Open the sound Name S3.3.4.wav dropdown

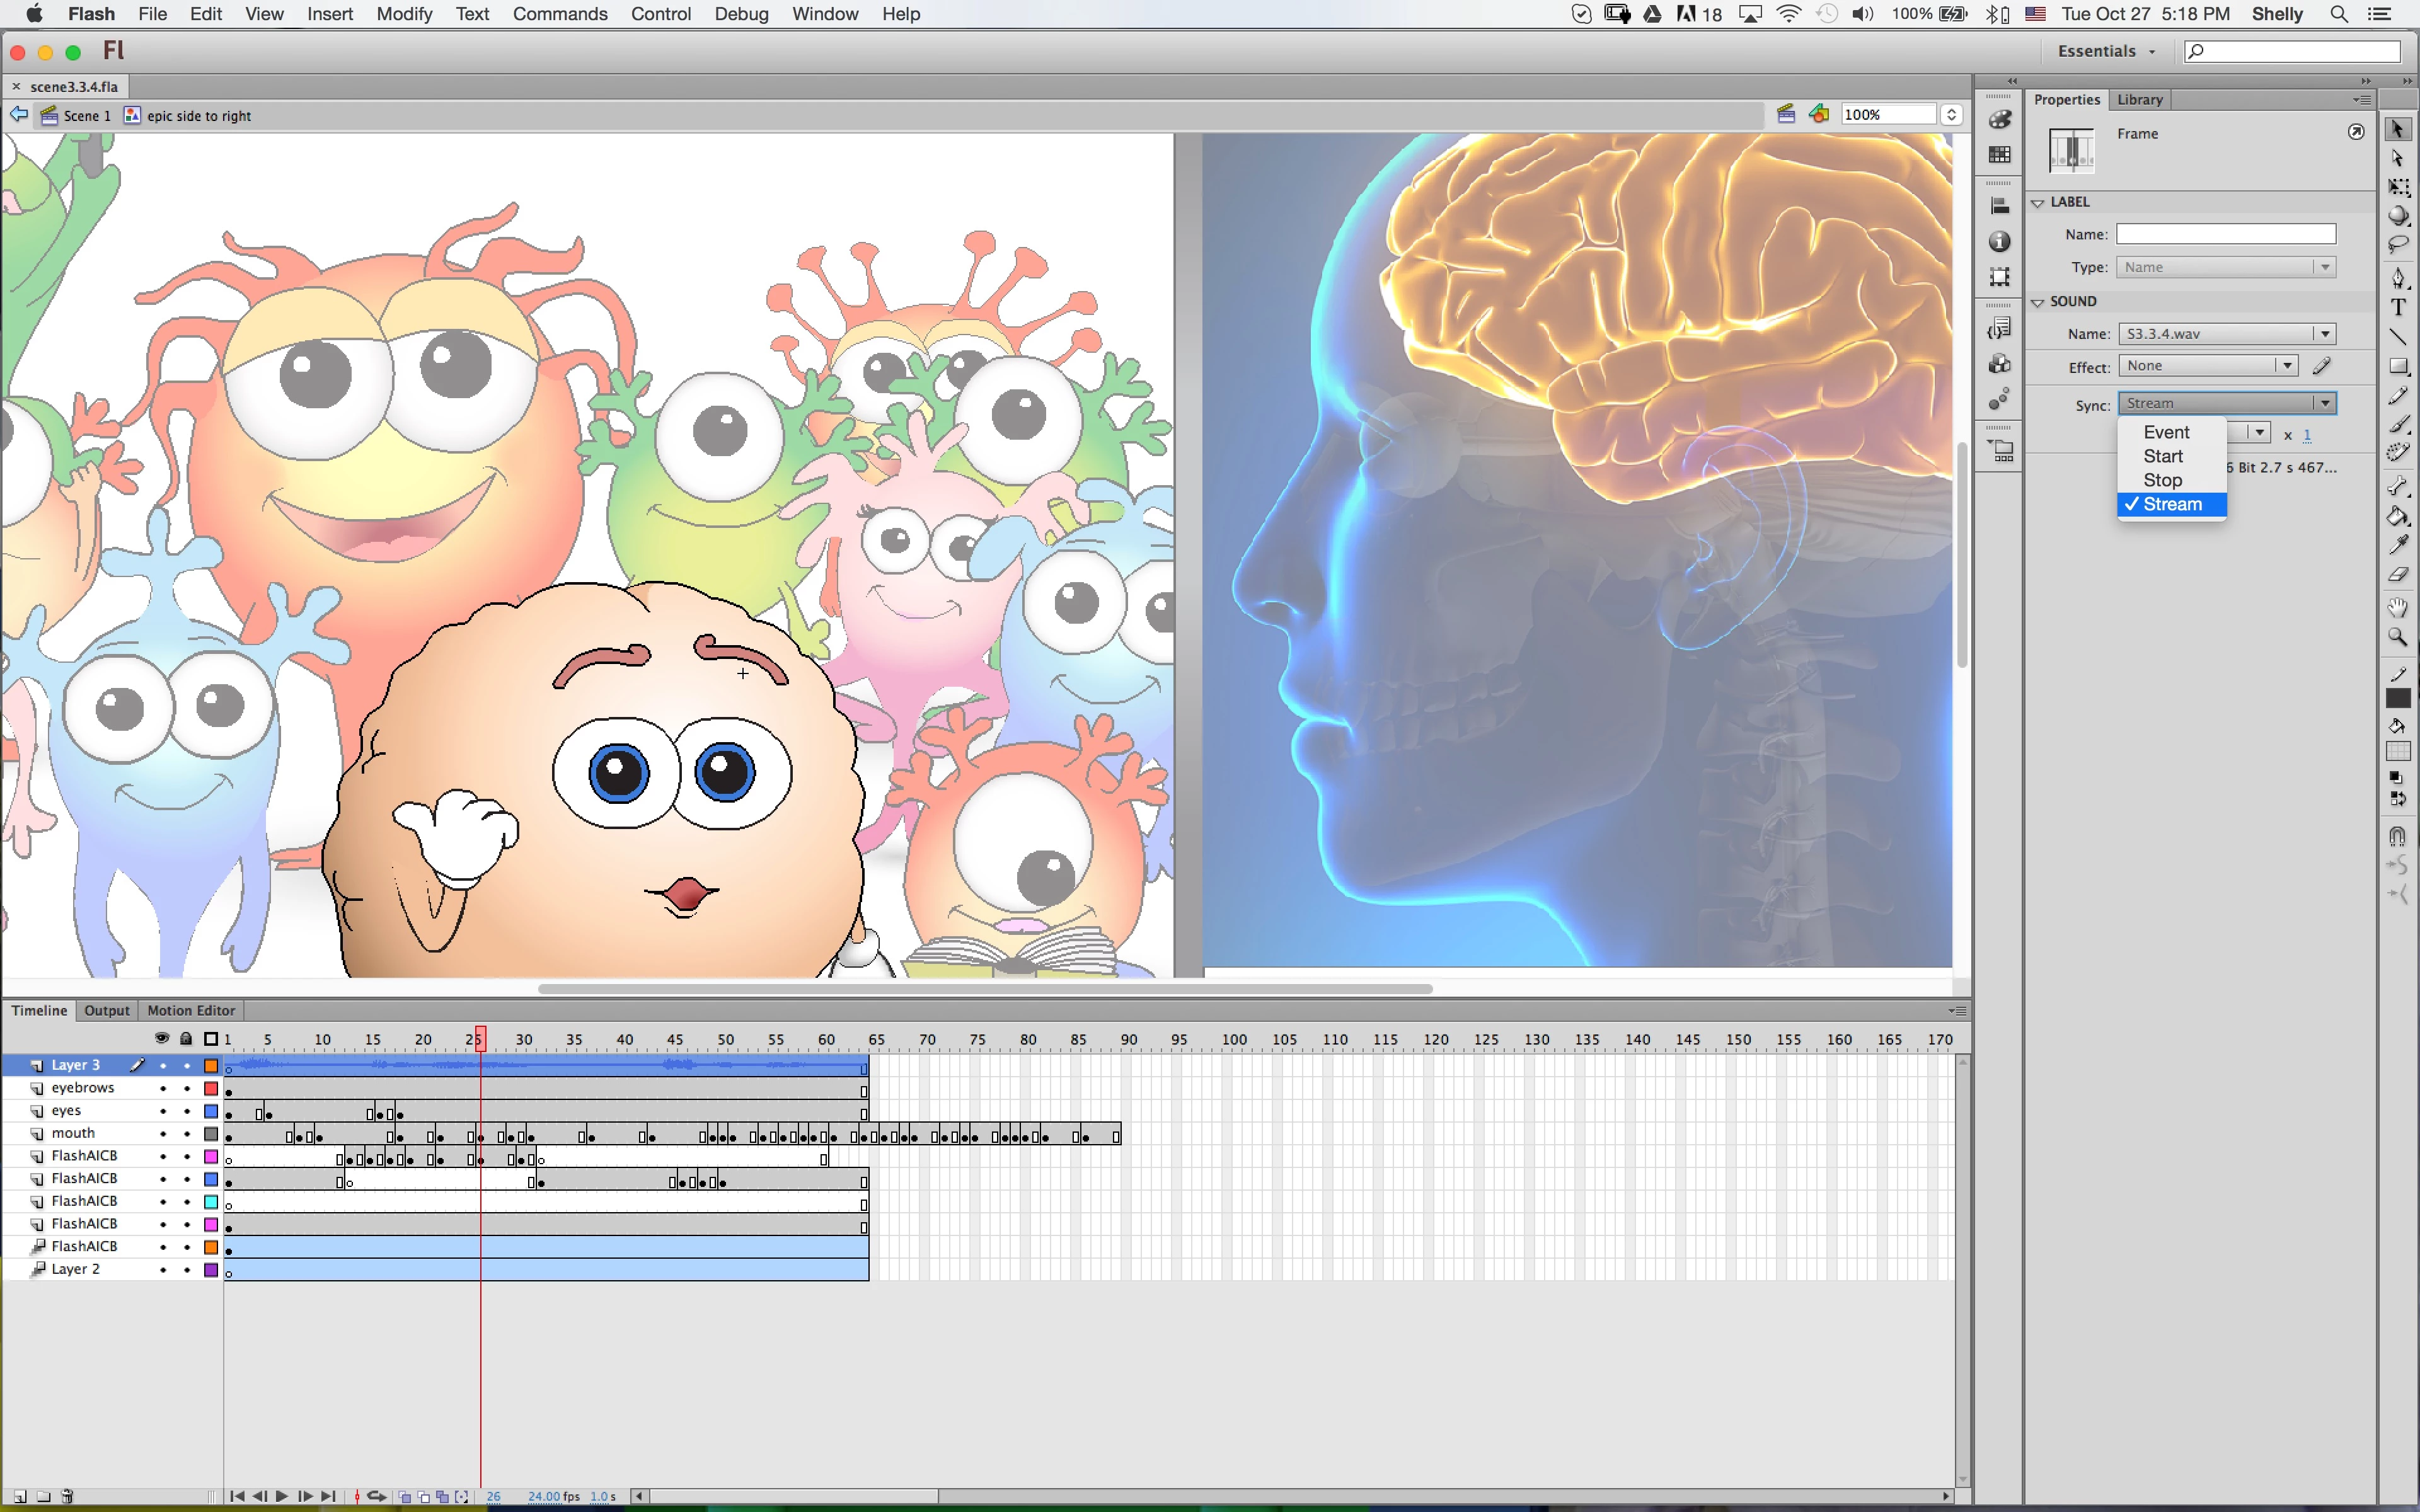(x=2226, y=334)
